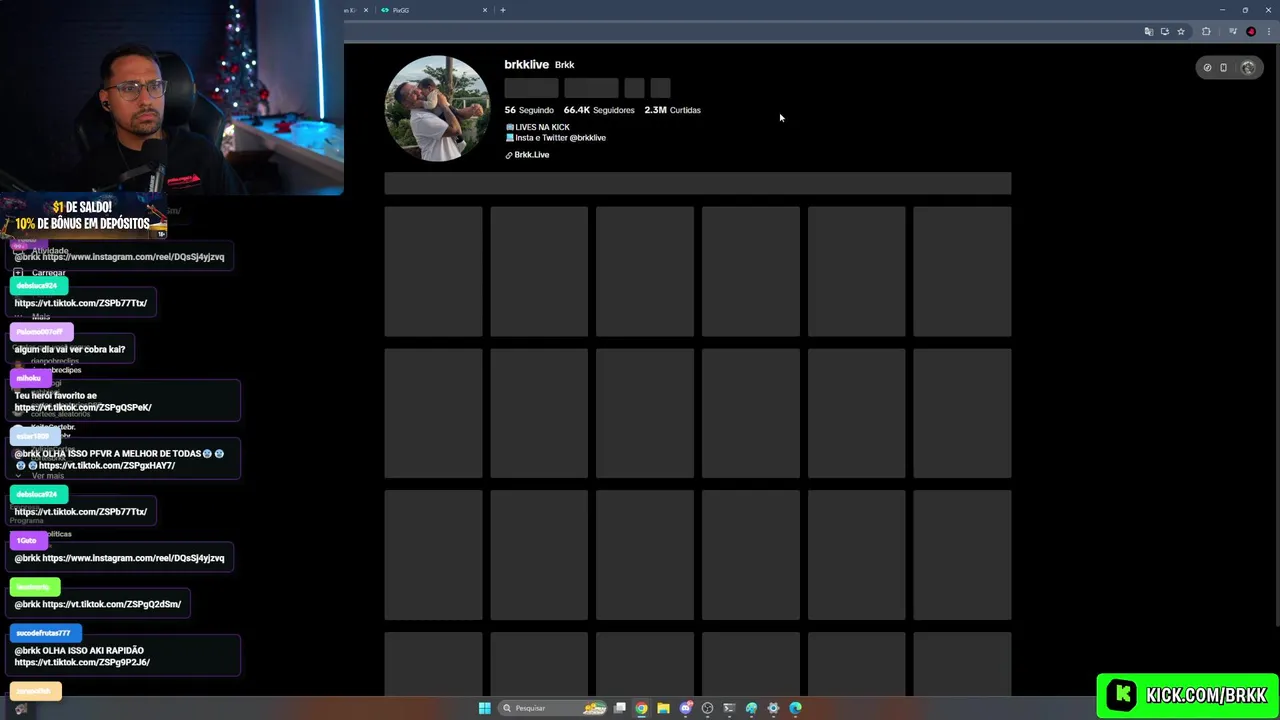Open the Windows Start menu
The image size is (1280, 720).
[484, 708]
